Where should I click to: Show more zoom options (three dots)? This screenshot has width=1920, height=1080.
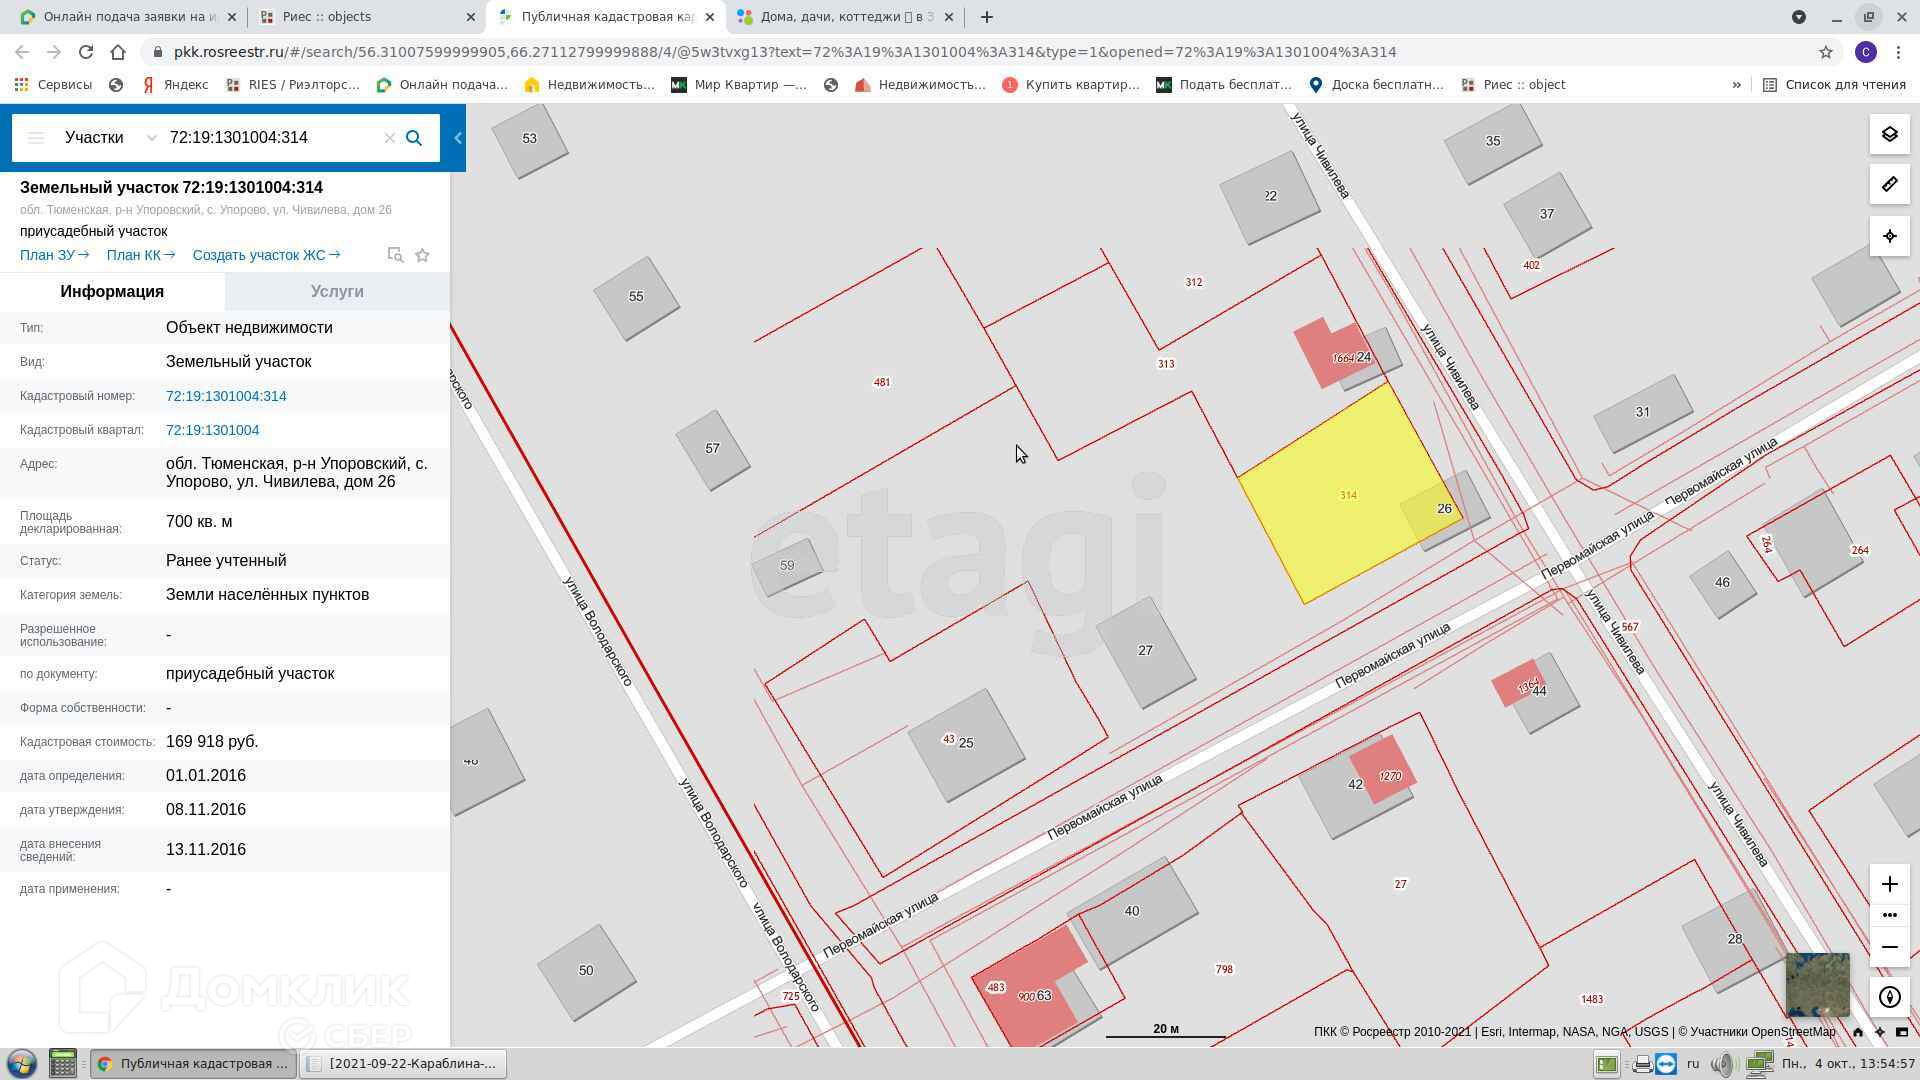pyautogui.click(x=1889, y=915)
